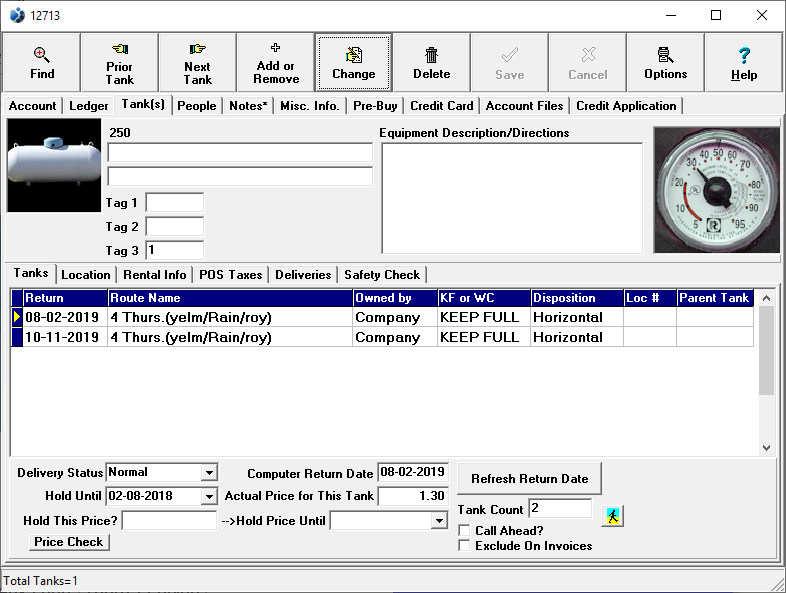
Task: Open the Safety Check sub-tab
Action: (382, 275)
